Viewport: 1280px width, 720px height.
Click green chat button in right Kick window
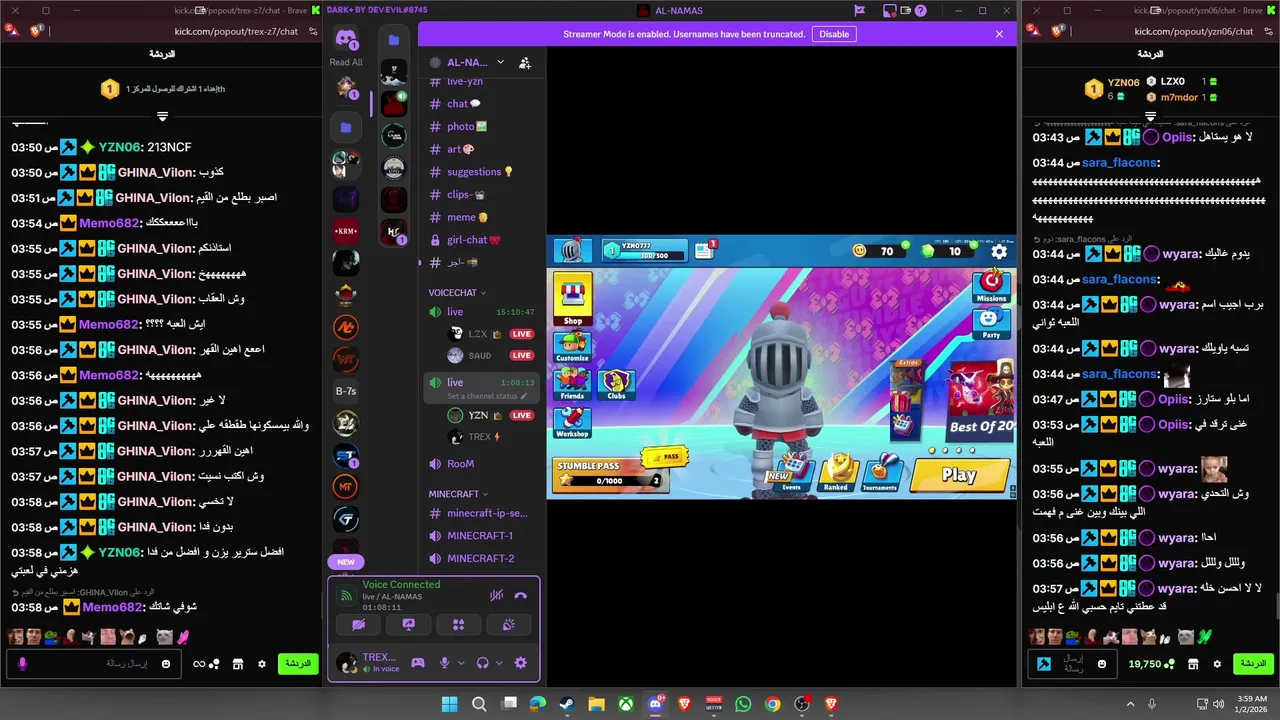[x=1252, y=663]
